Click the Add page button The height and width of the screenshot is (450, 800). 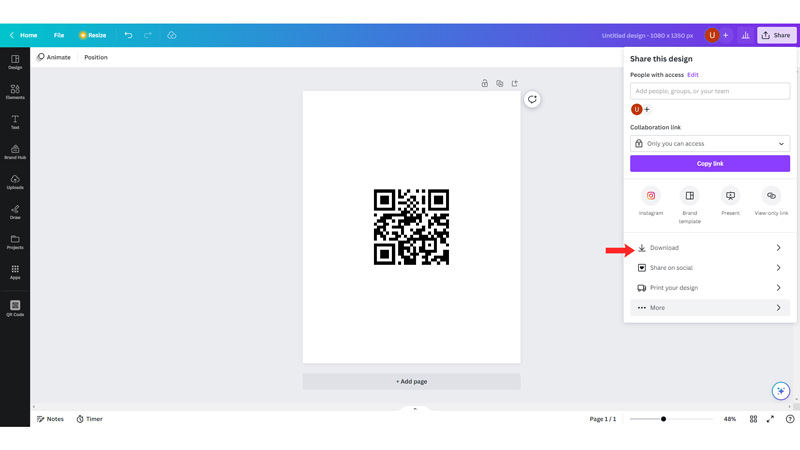(x=411, y=381)
